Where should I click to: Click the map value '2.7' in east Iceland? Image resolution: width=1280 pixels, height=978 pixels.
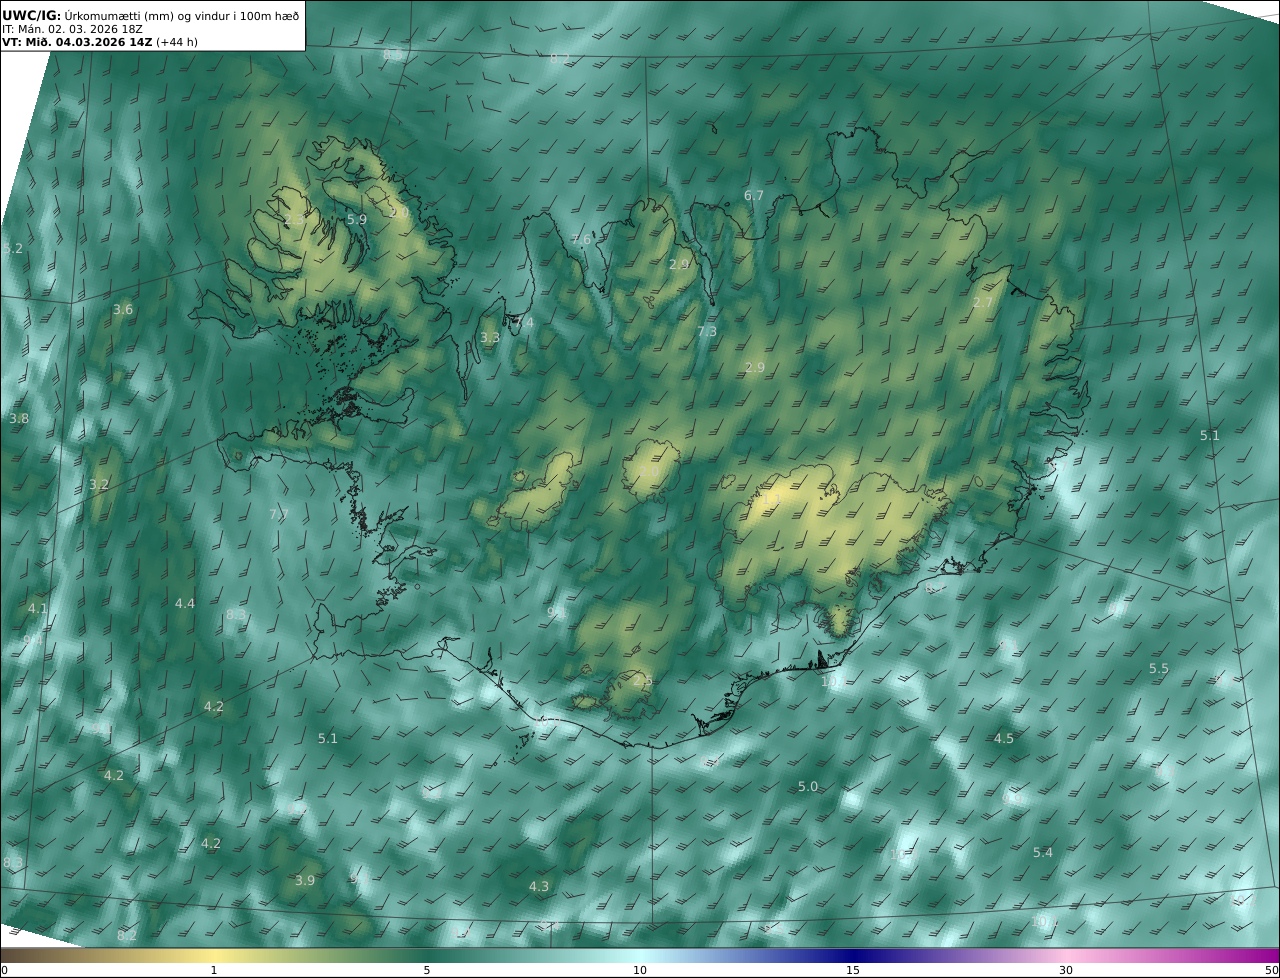(984, 302)
